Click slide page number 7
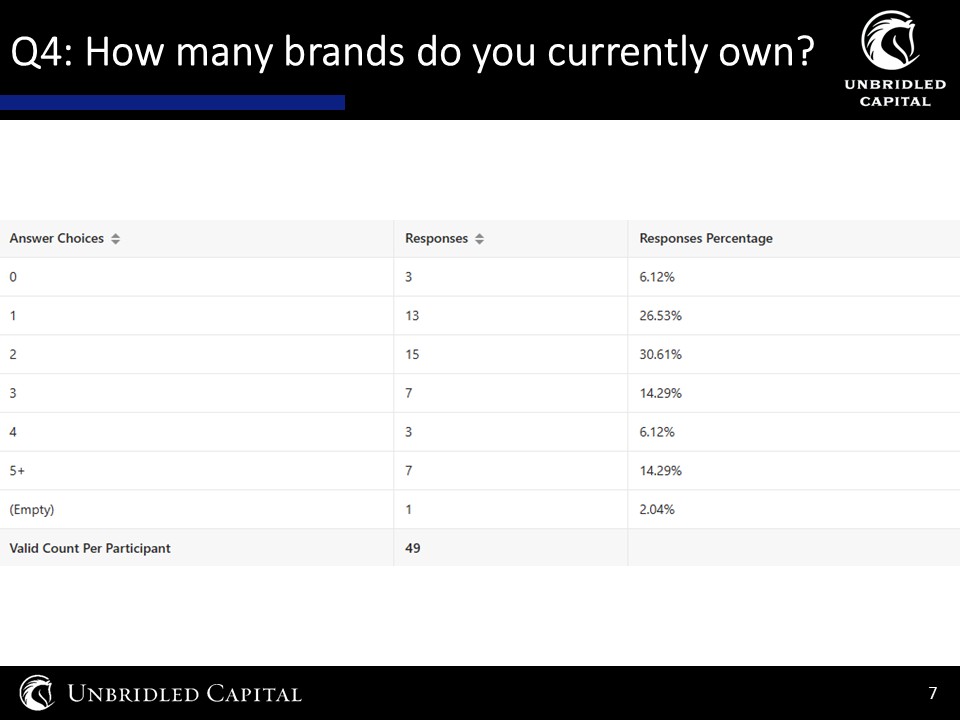Viewport: 960px width, 720px height. point(932,692)
